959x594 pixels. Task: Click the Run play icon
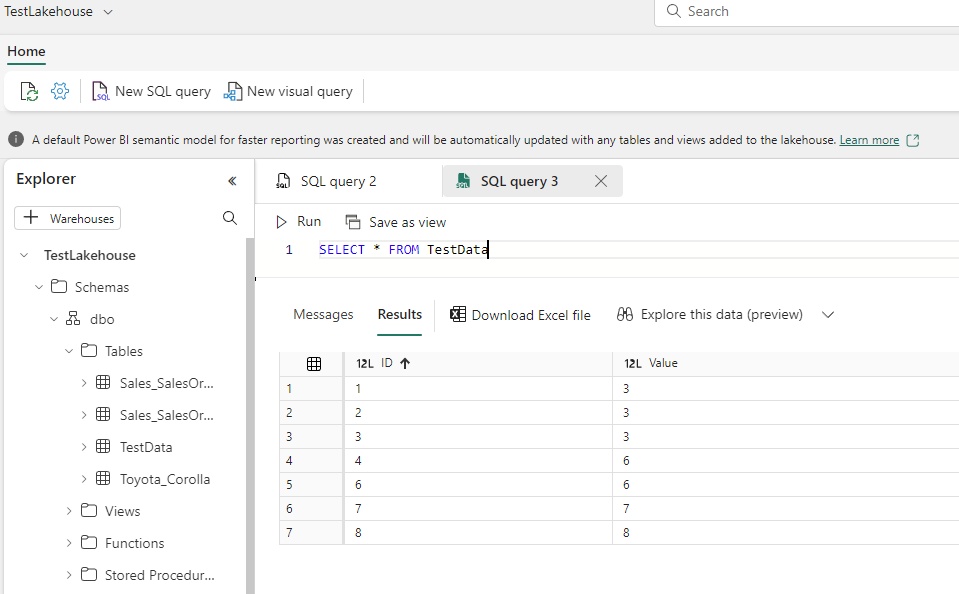(x=281, y=222)
